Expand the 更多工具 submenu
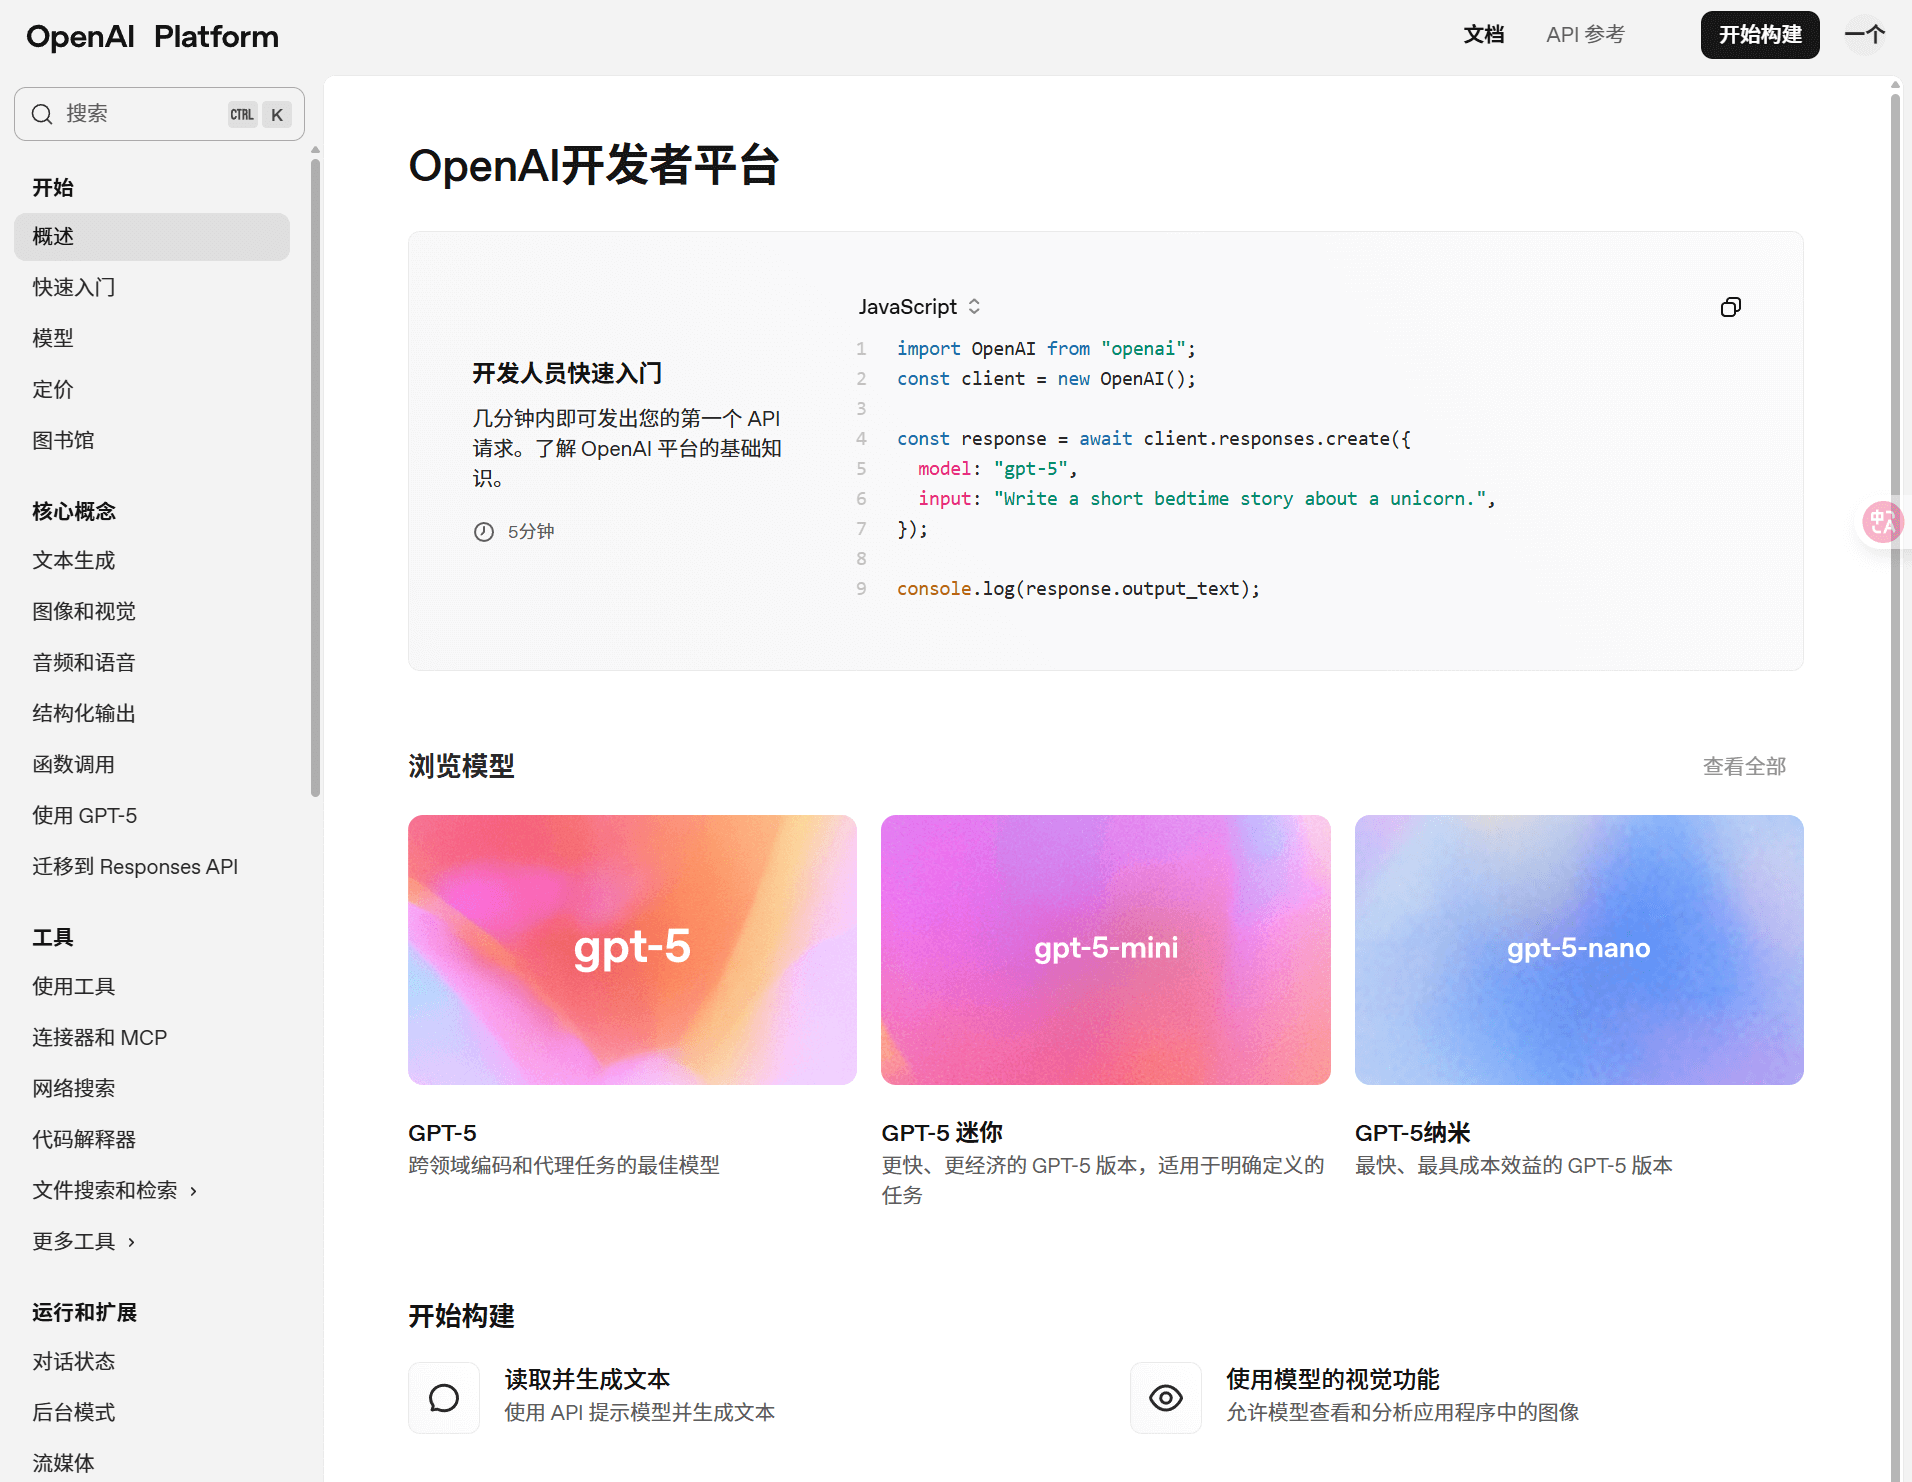1912x1482 pixels. [x=131, y=1241]
